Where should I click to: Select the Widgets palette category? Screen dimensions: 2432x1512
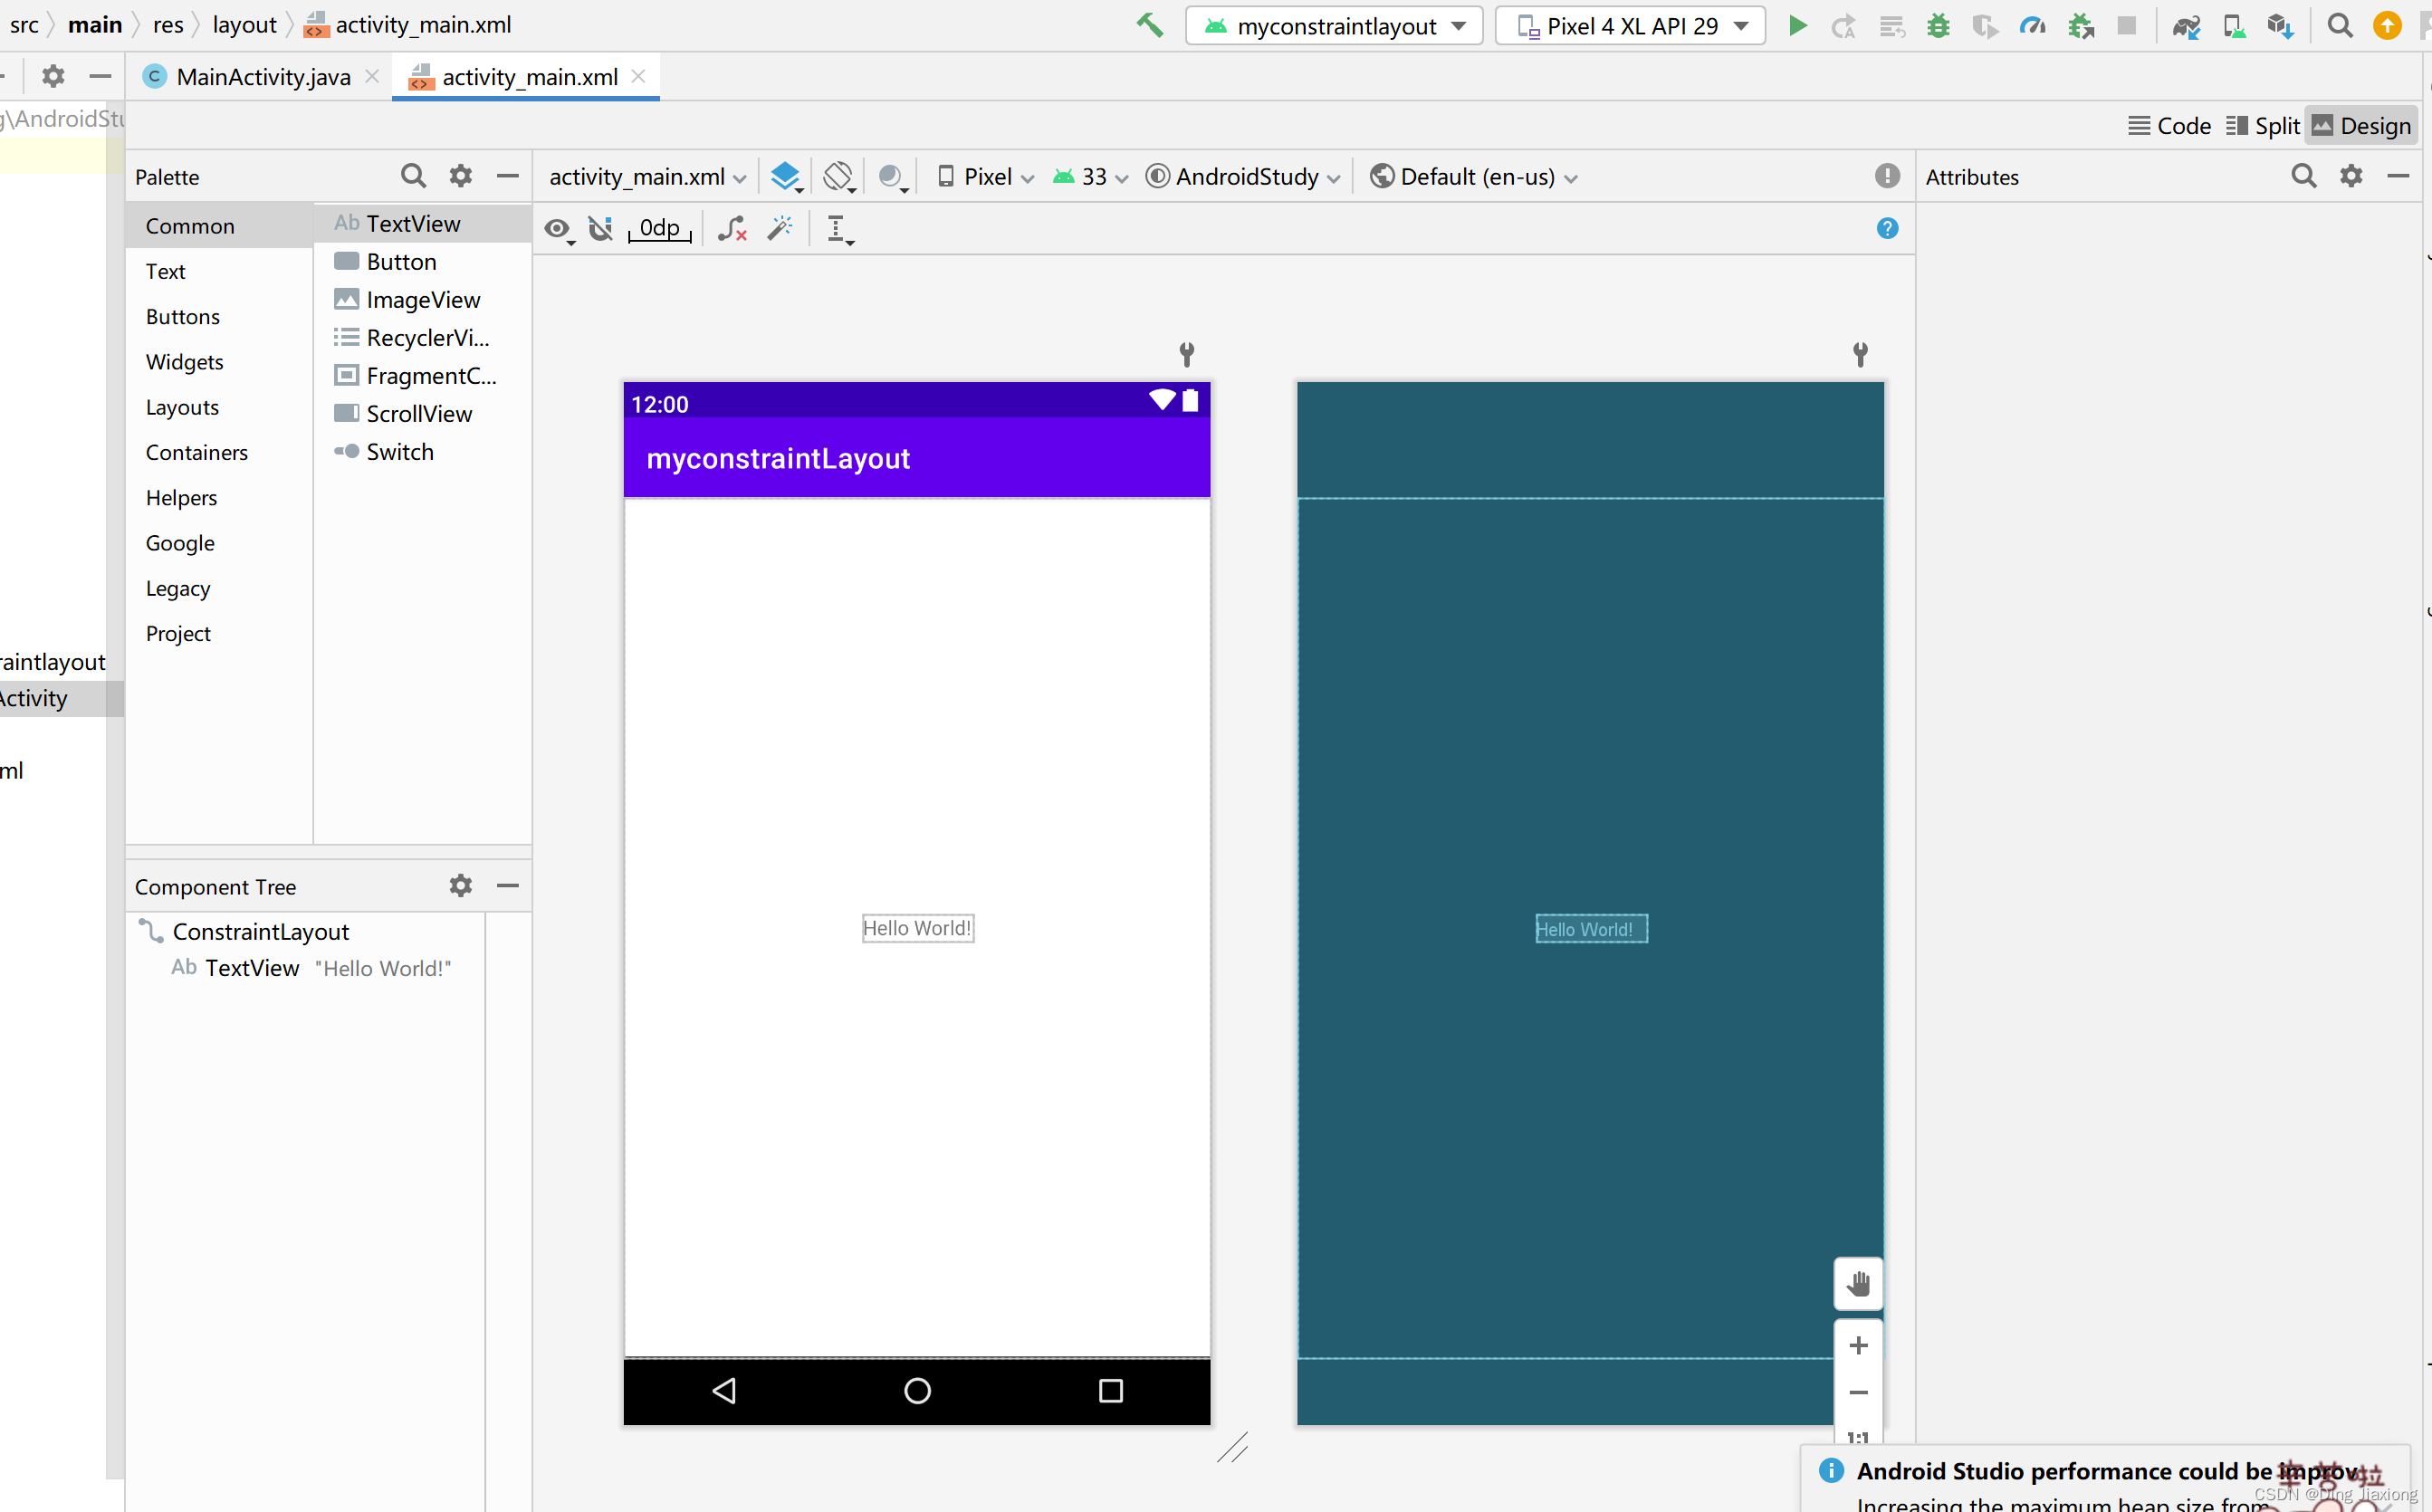pyautogui.click(x=219, y=362)
